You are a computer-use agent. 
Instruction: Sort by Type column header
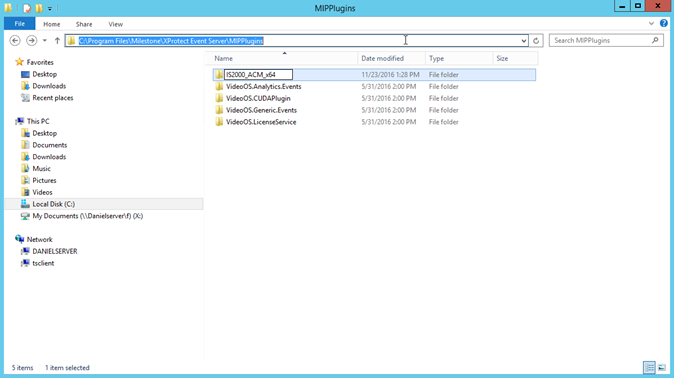(459, 58)
